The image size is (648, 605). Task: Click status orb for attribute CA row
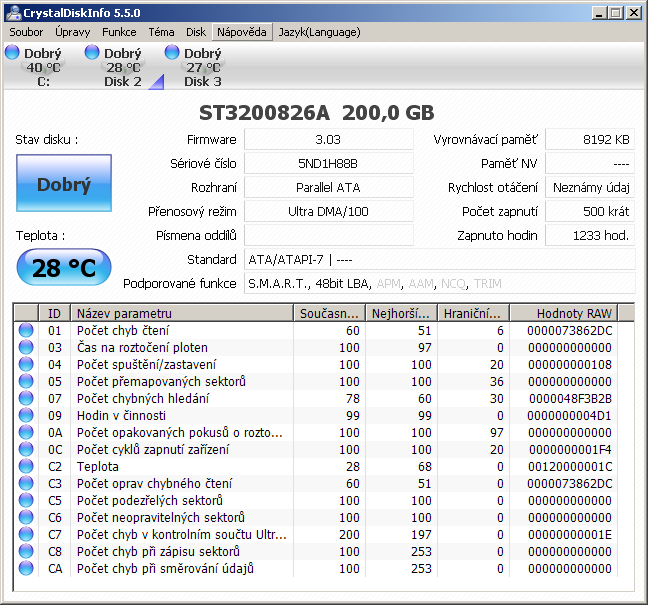click(26, 568)
